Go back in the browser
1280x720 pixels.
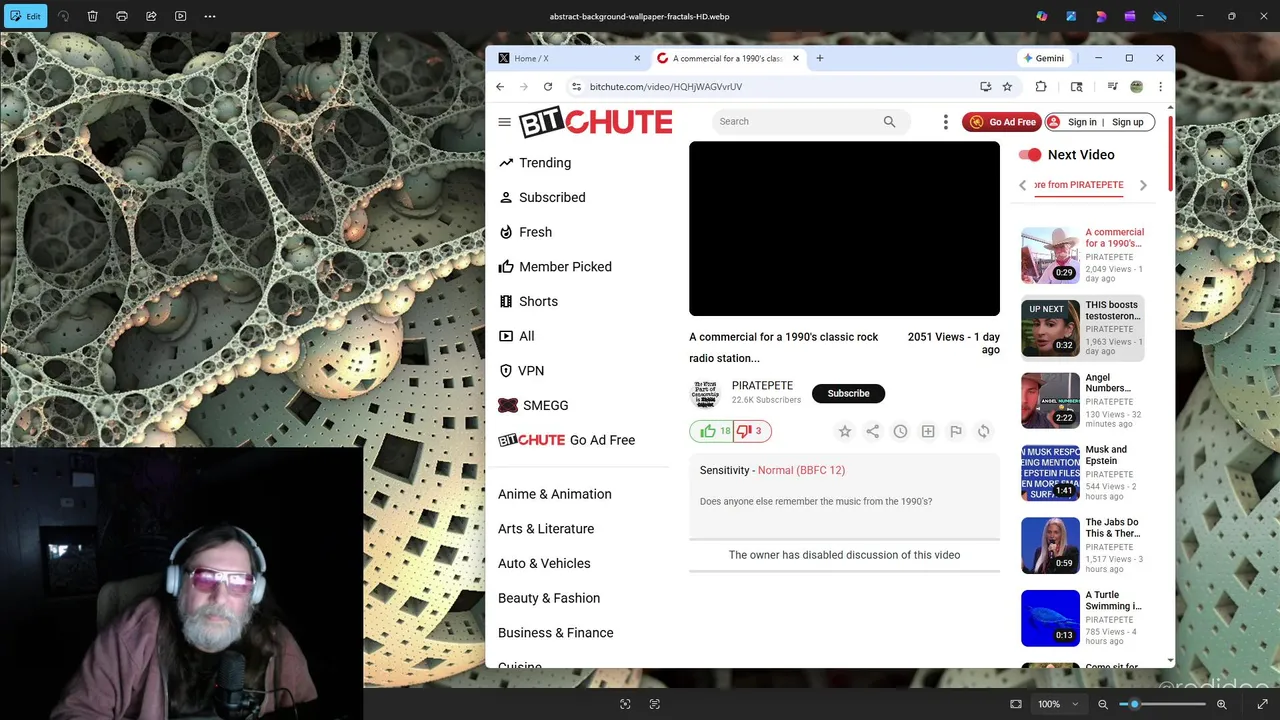(x=500, y=87)
